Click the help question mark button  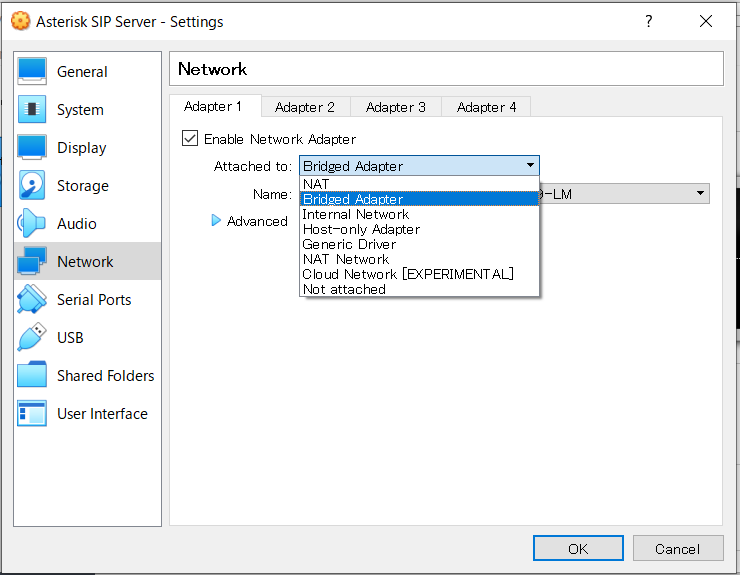pos(649,21)
